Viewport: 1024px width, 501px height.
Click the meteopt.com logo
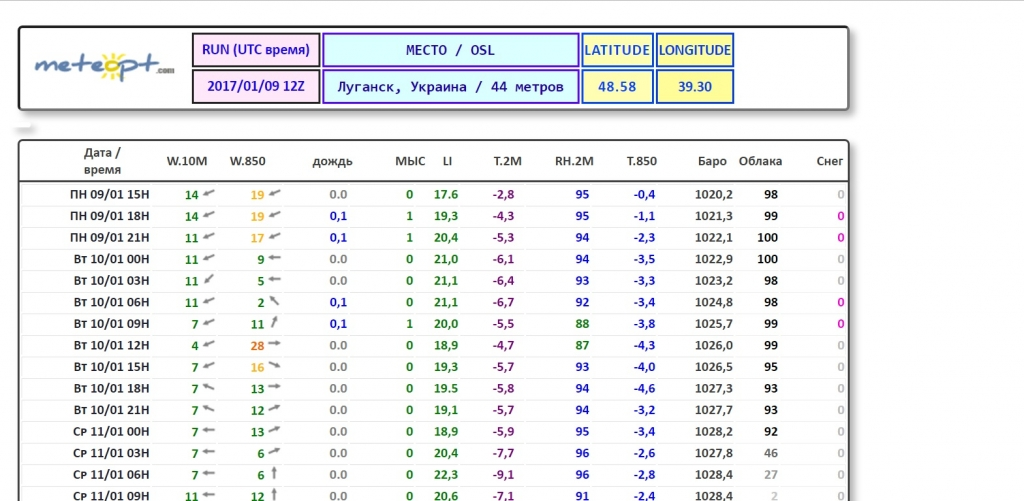(104, 67)
